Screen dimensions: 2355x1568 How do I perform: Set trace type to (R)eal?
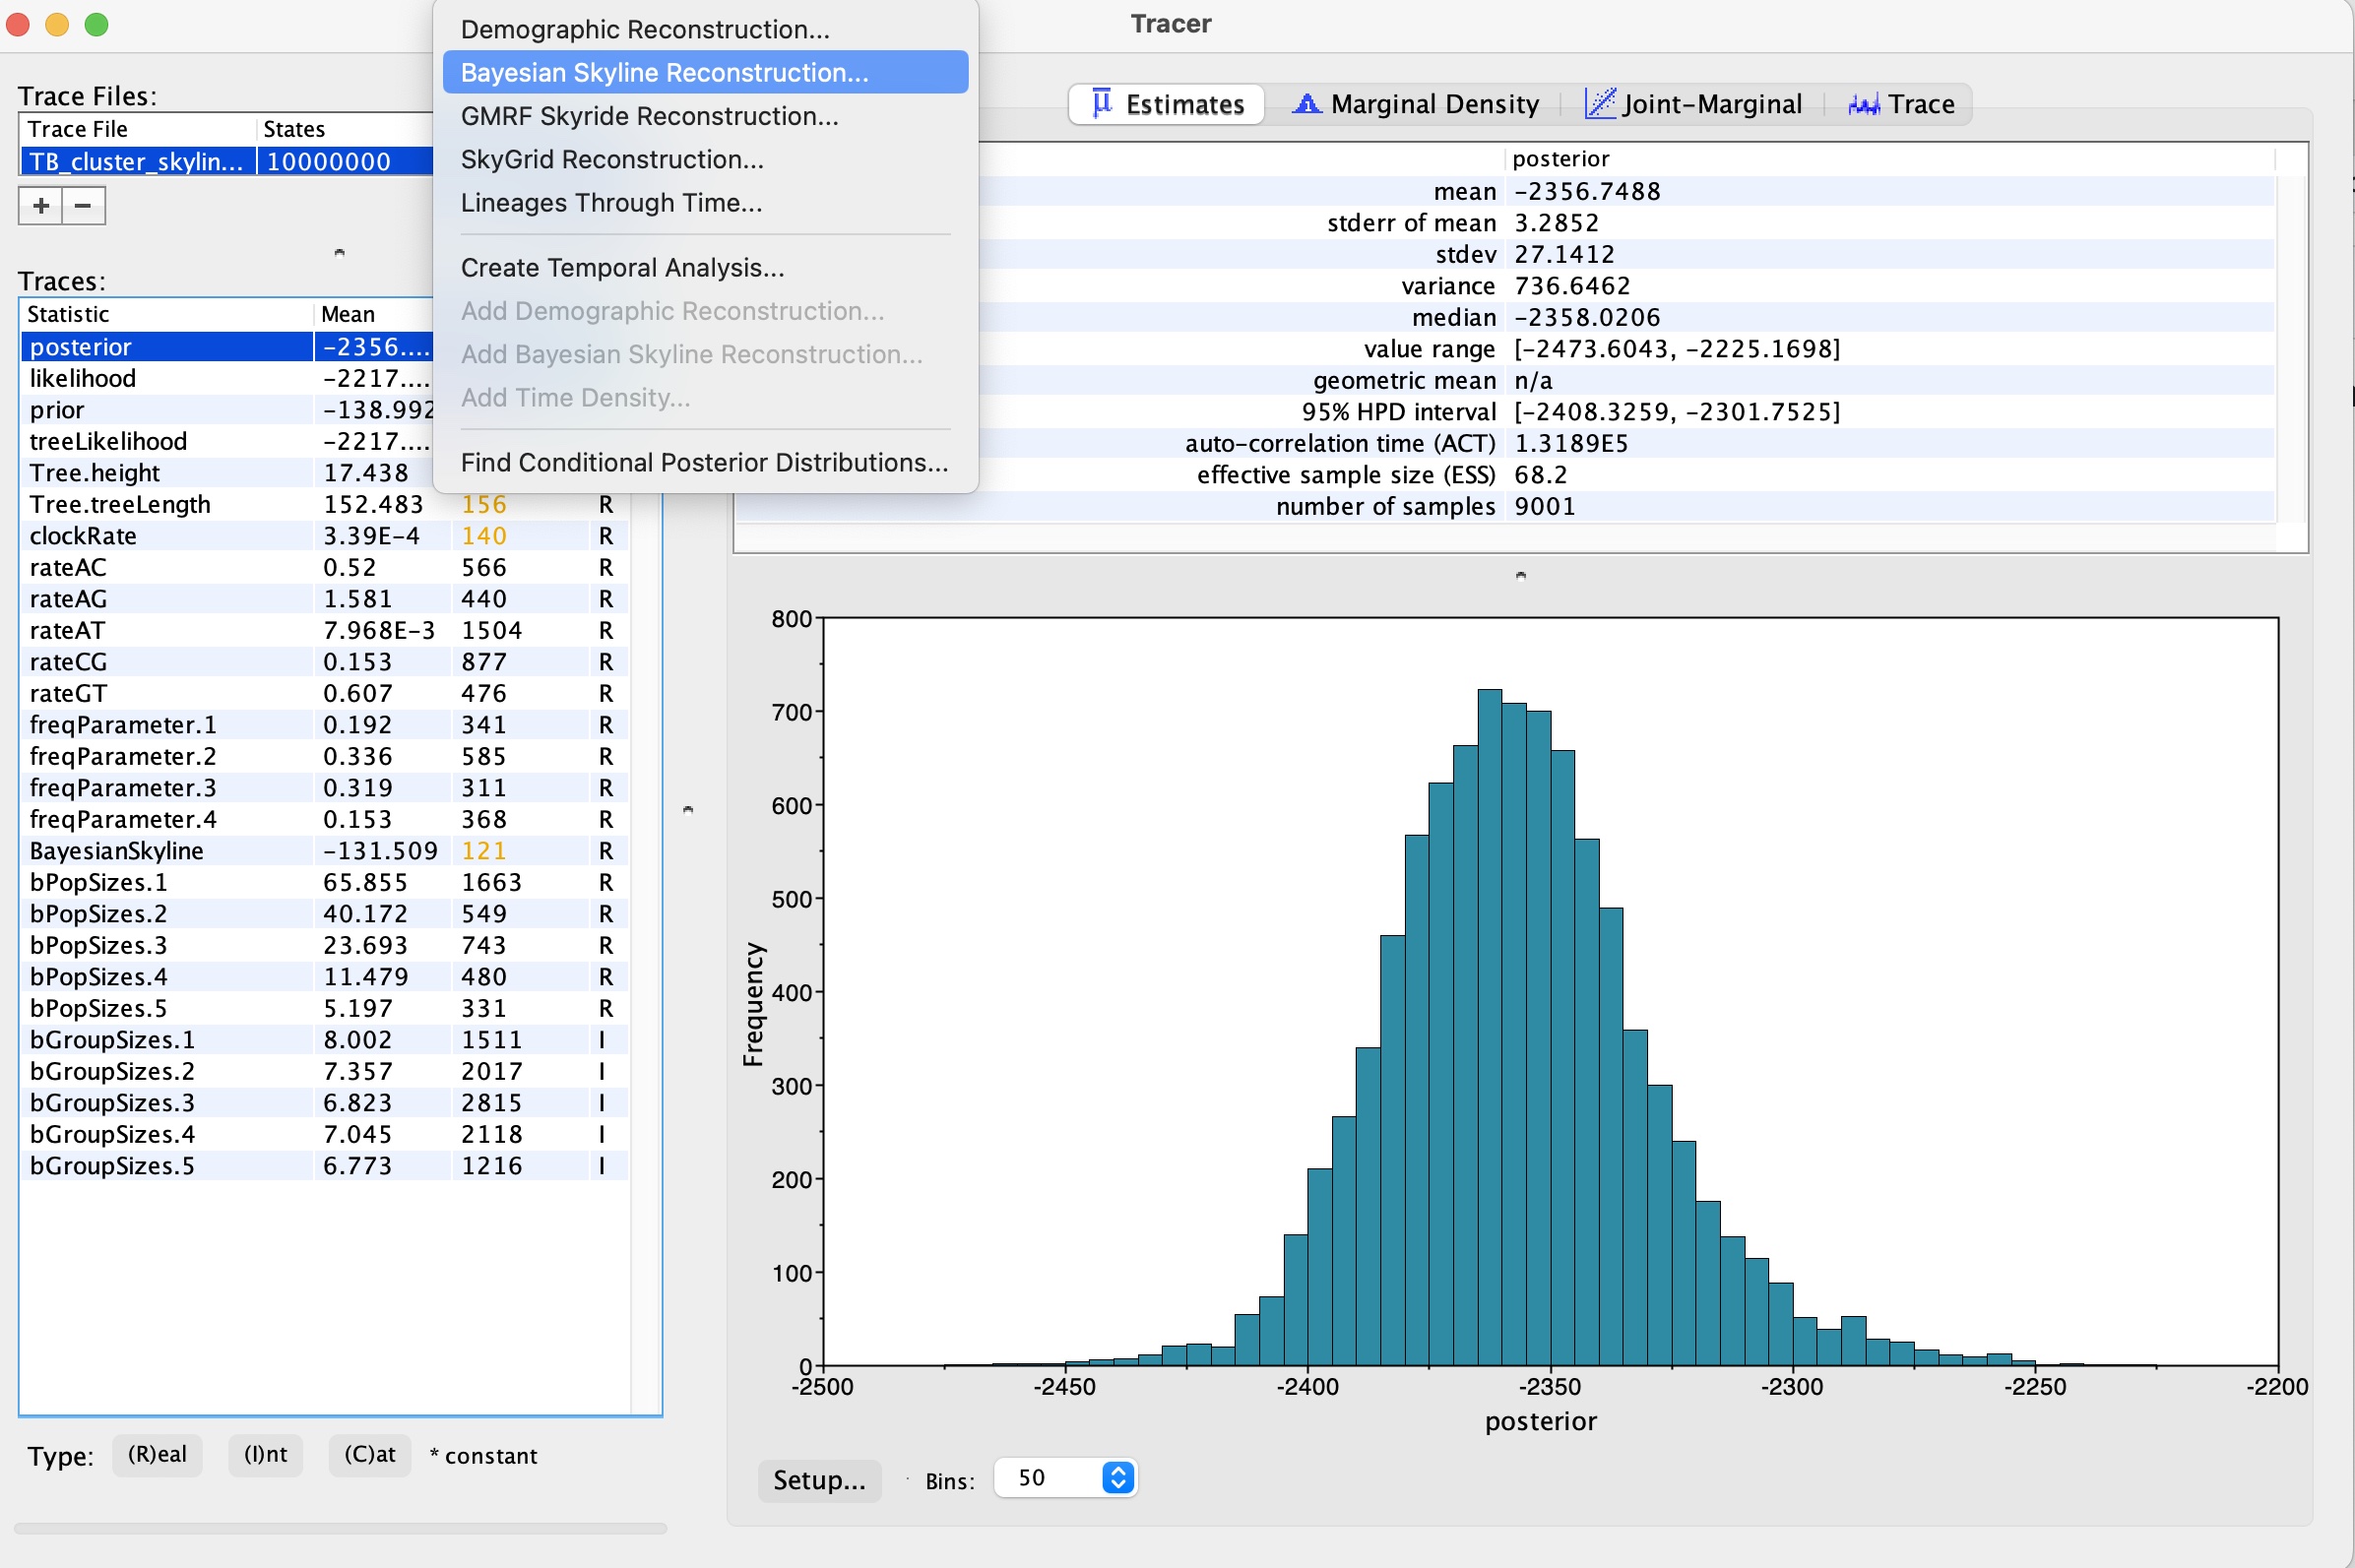pos(157,1454)
